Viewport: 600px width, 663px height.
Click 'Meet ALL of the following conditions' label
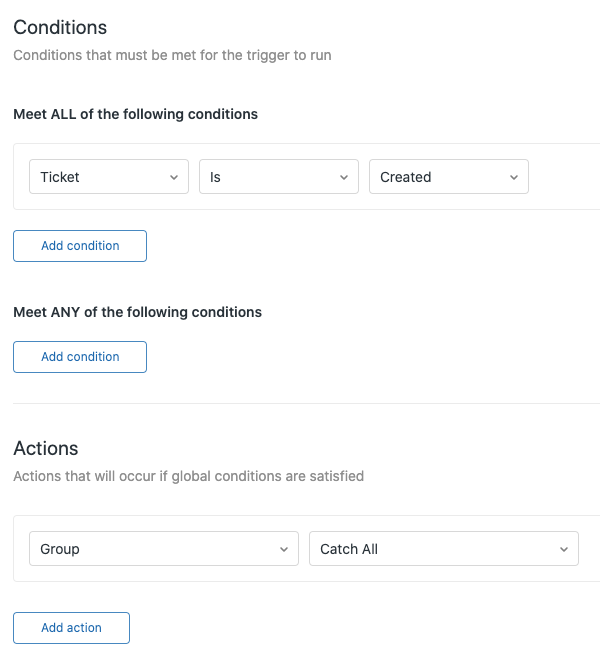tap(135, 114)
